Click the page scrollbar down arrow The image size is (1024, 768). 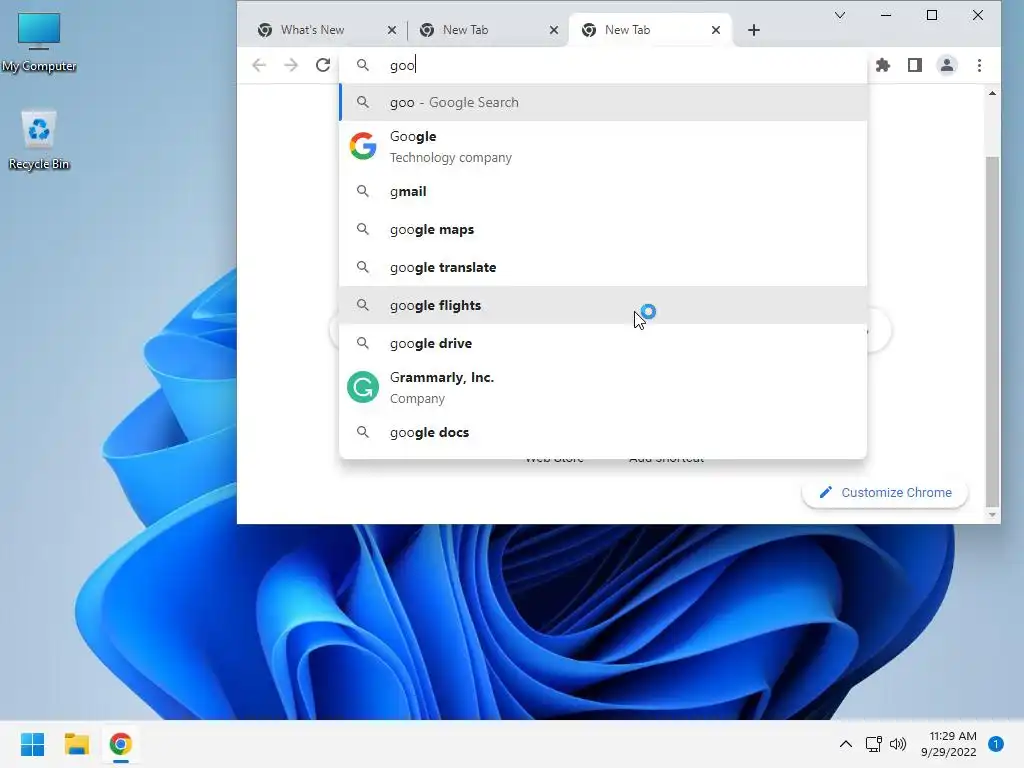(x=992, y=515)
